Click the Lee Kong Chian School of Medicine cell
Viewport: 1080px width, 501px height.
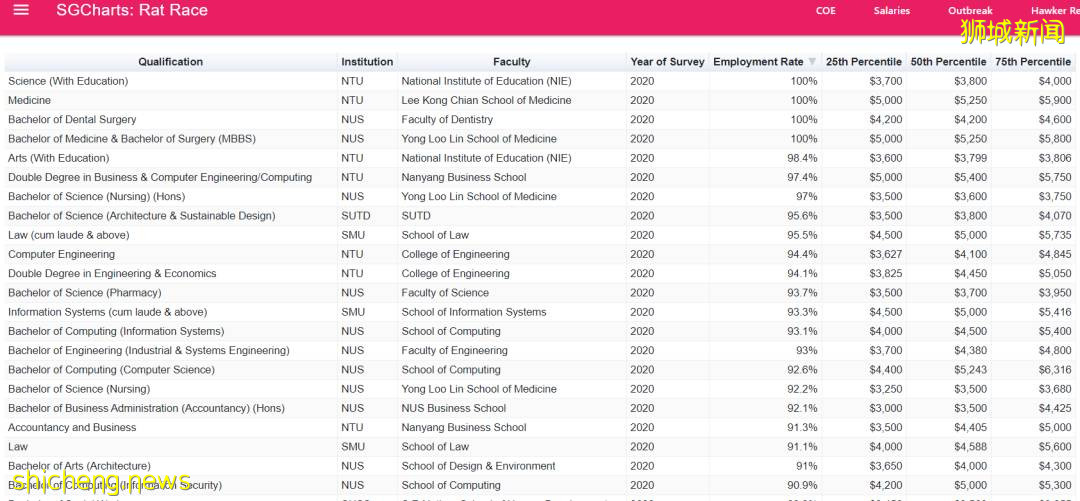point(486,100)
